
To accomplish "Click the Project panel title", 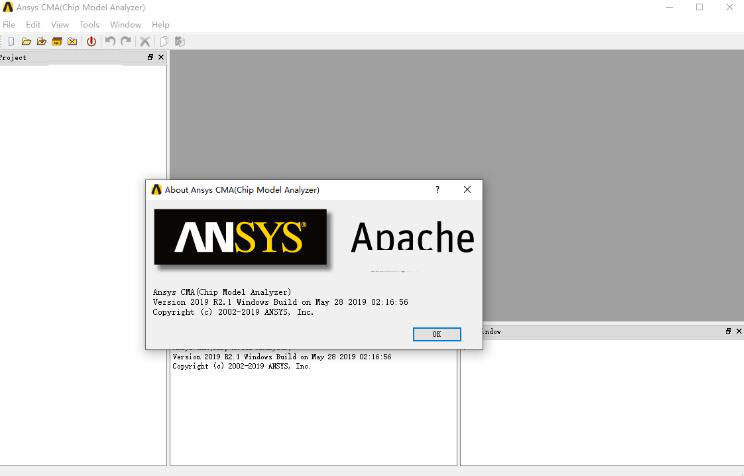I will pyautogui.click(x=13, y=57).
